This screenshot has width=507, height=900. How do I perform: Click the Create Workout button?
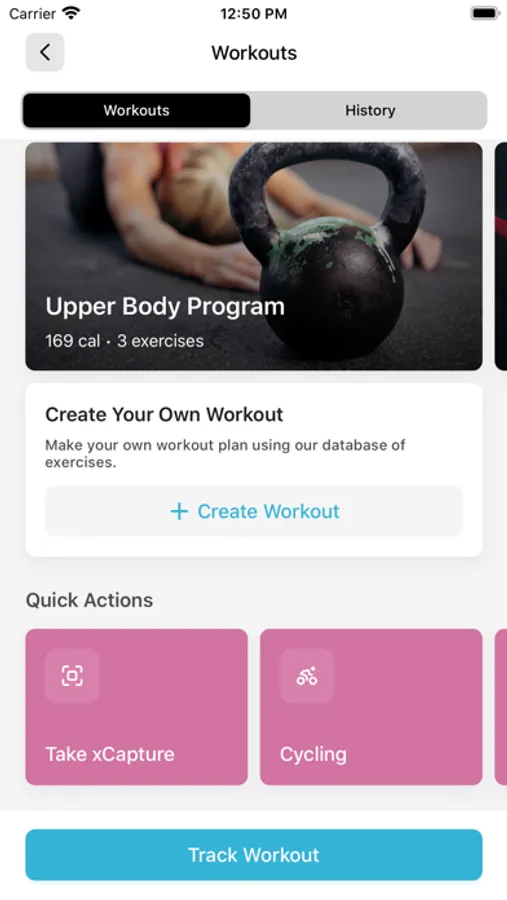coord(254,511)
